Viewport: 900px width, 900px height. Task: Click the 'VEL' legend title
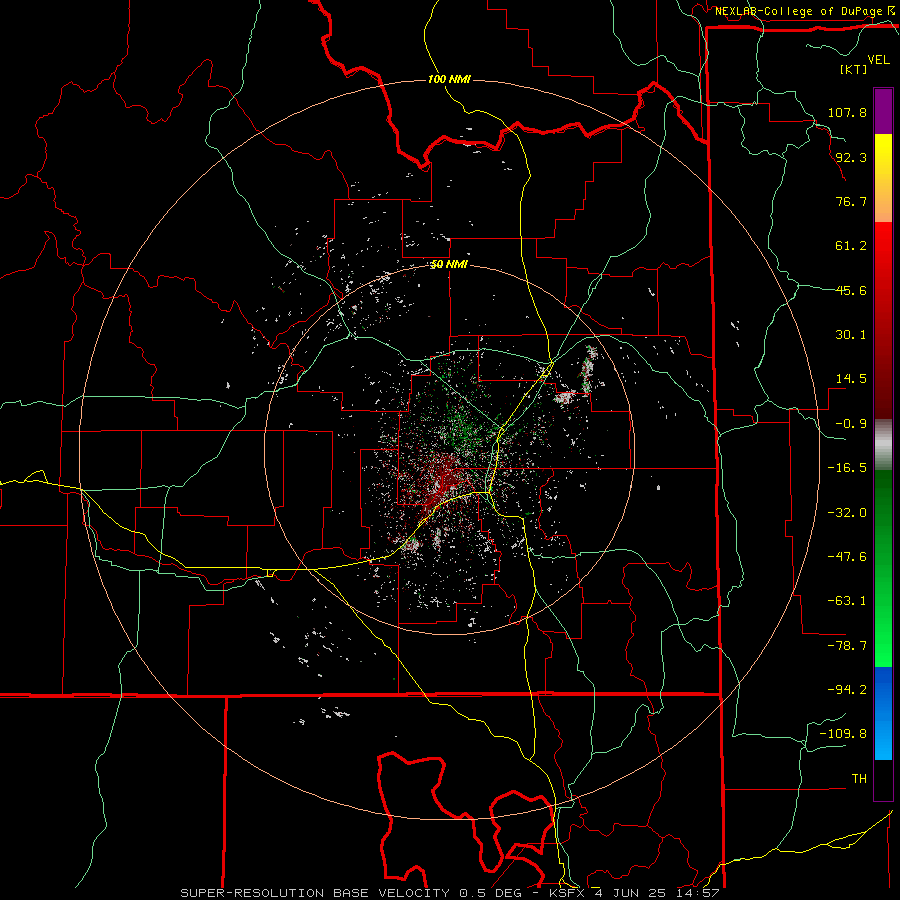[878, 60]
